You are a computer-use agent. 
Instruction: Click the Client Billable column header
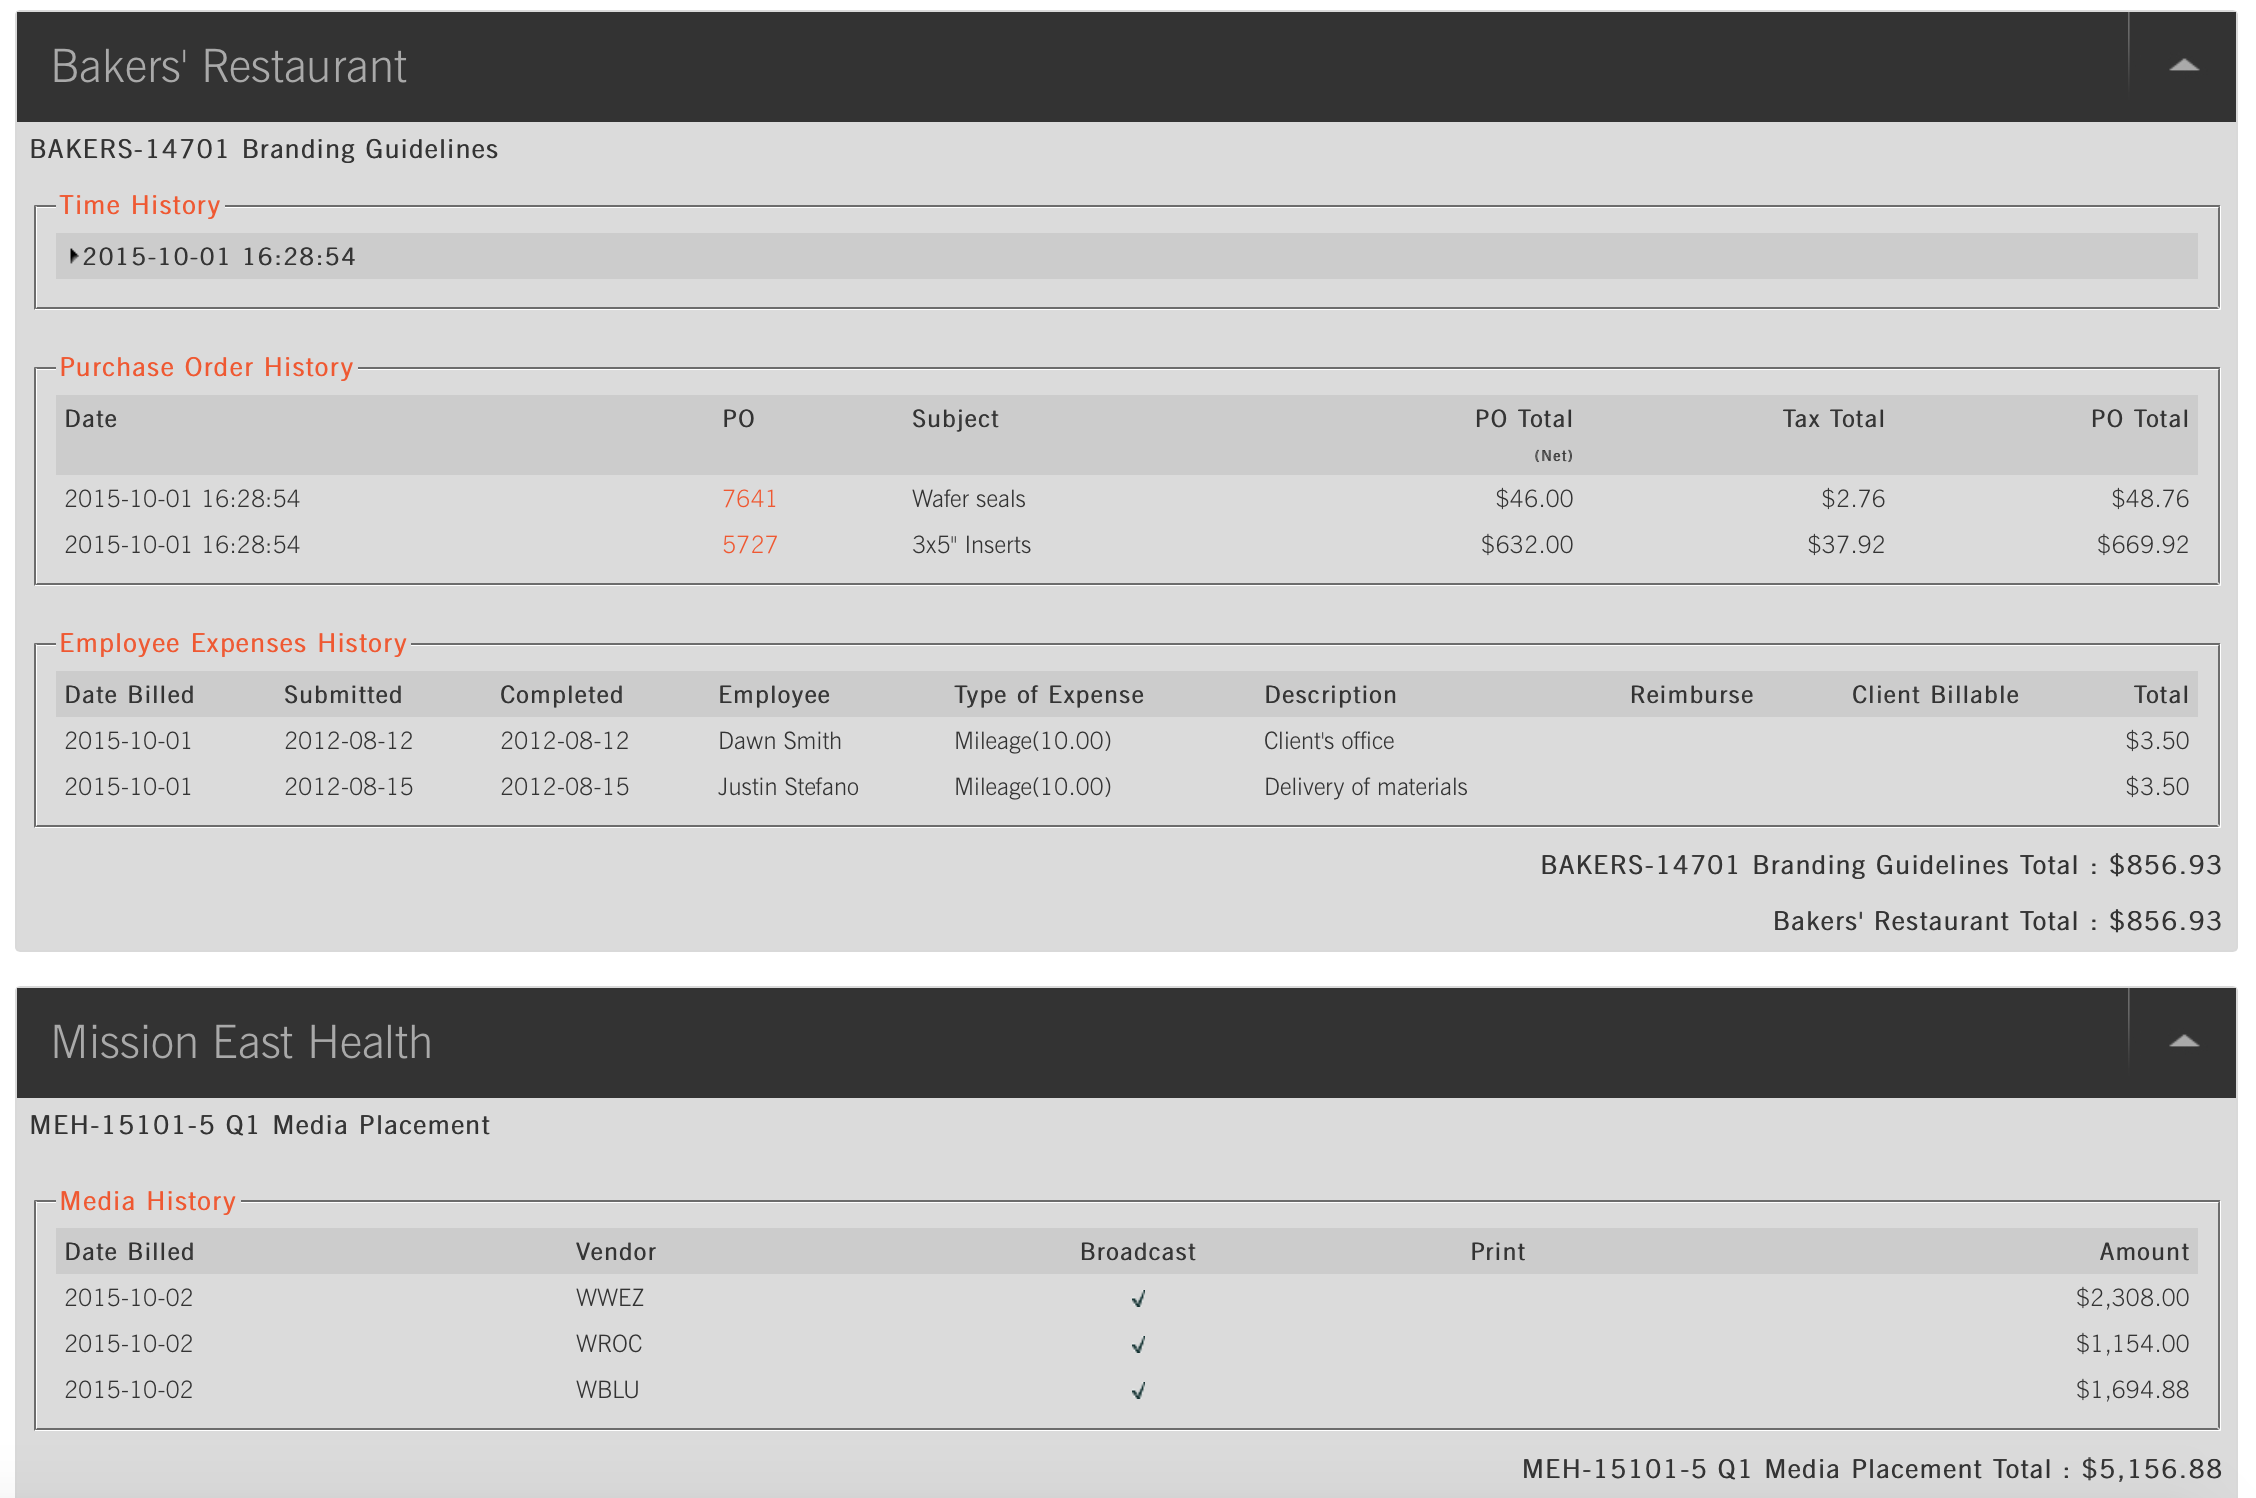click(1935, 695)
